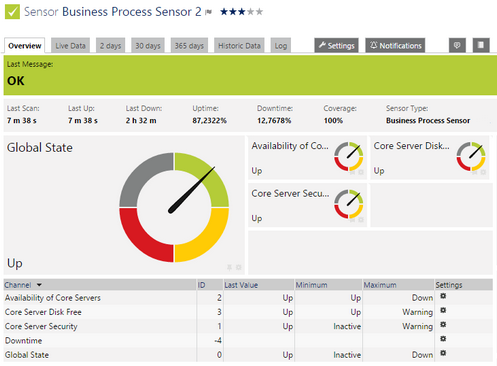This screenshot has height=366, width=497.
Task: Click Core Server Security minimum value Inactive
Action: [347, 326]
